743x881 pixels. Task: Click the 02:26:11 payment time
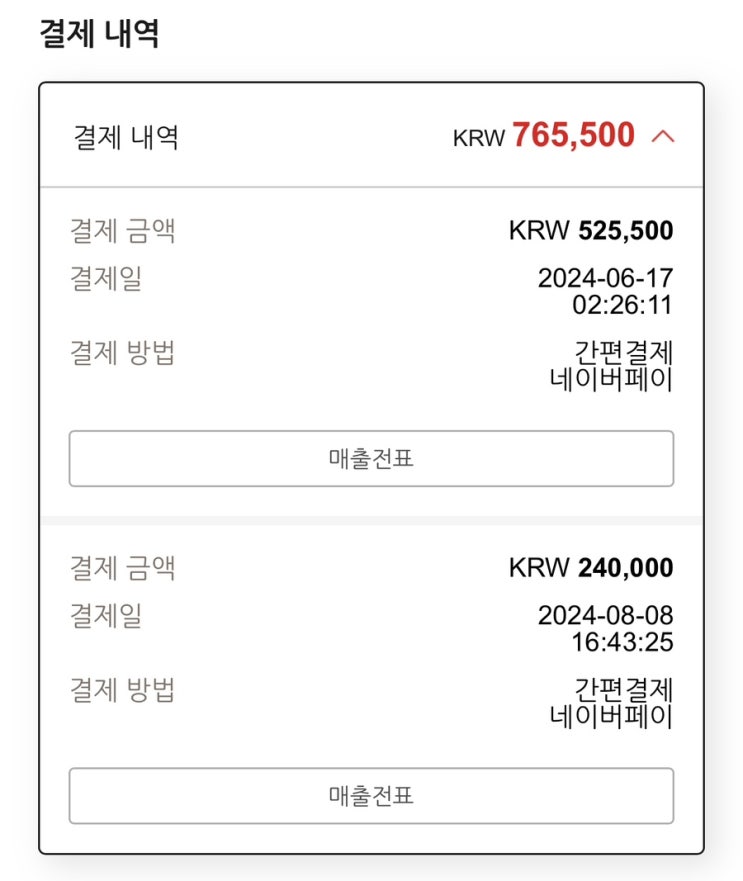(622, 305)
